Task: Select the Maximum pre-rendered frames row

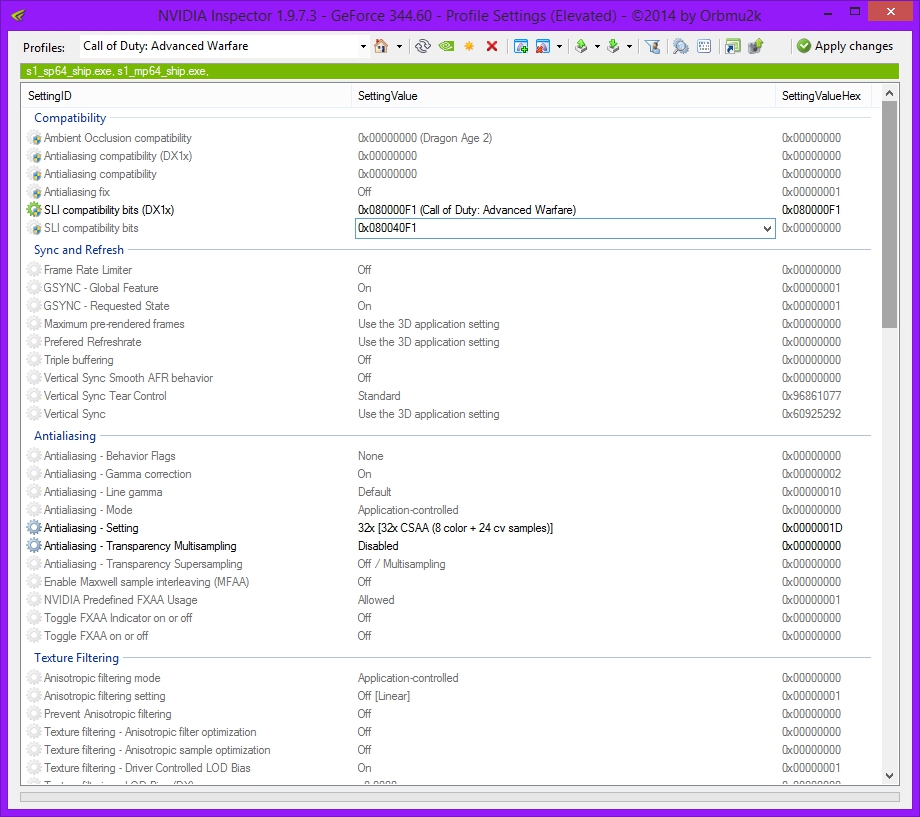Action: pos(448,324)
